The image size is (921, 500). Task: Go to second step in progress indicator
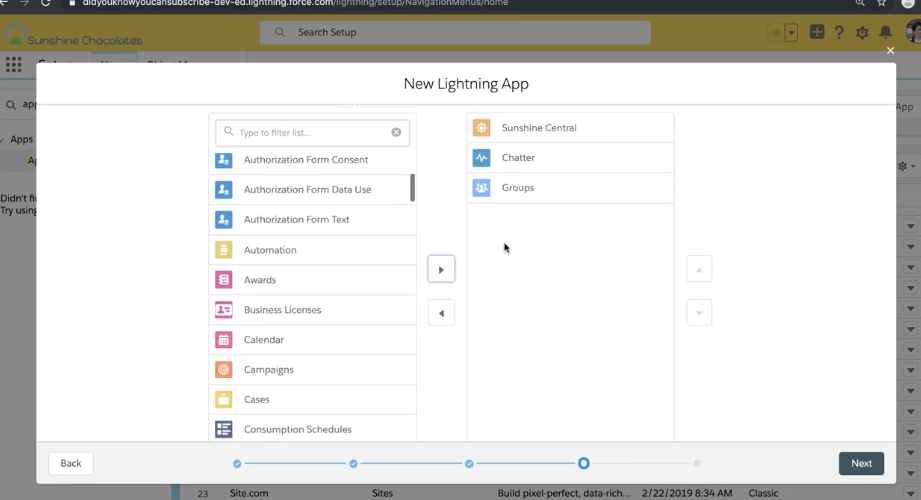point(353,464)
